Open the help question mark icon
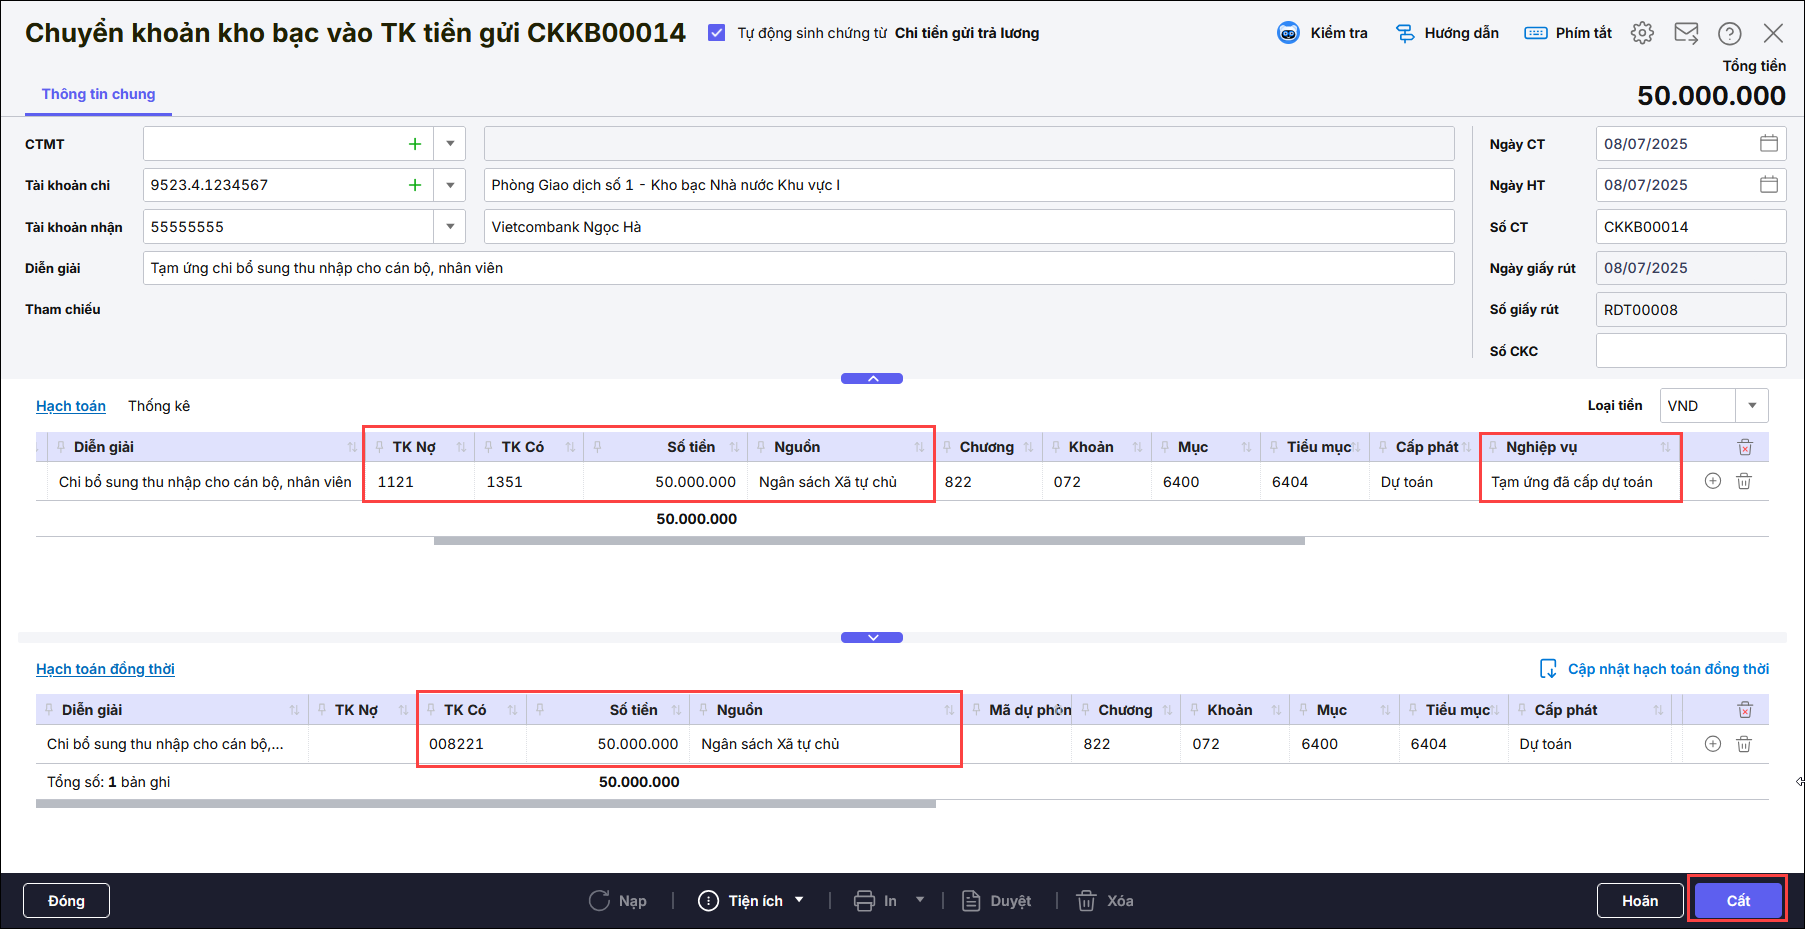The width and height of the screenshot is (1805, 929). point(1729,33)
